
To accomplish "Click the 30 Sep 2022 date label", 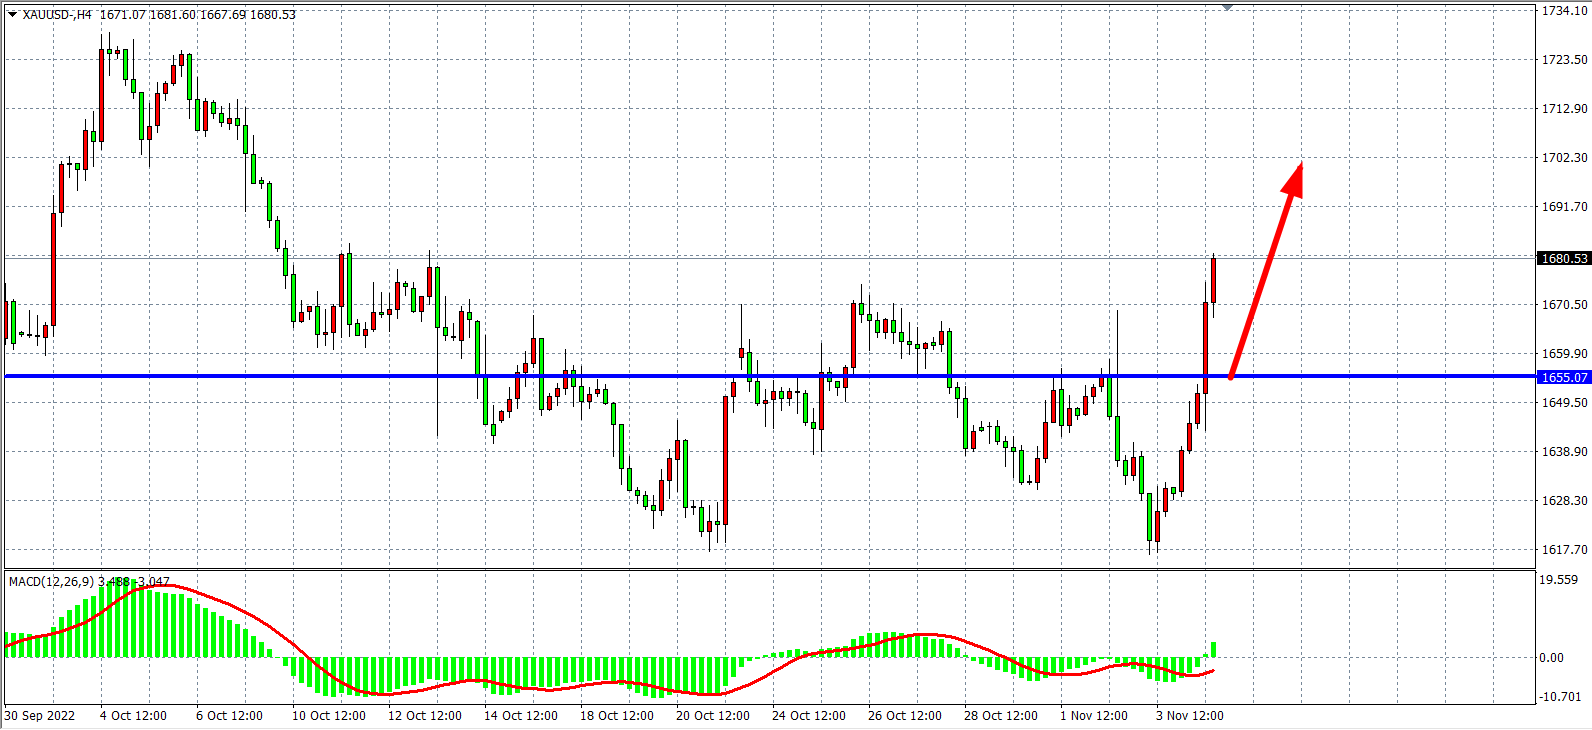I will [x=40, y=715].
